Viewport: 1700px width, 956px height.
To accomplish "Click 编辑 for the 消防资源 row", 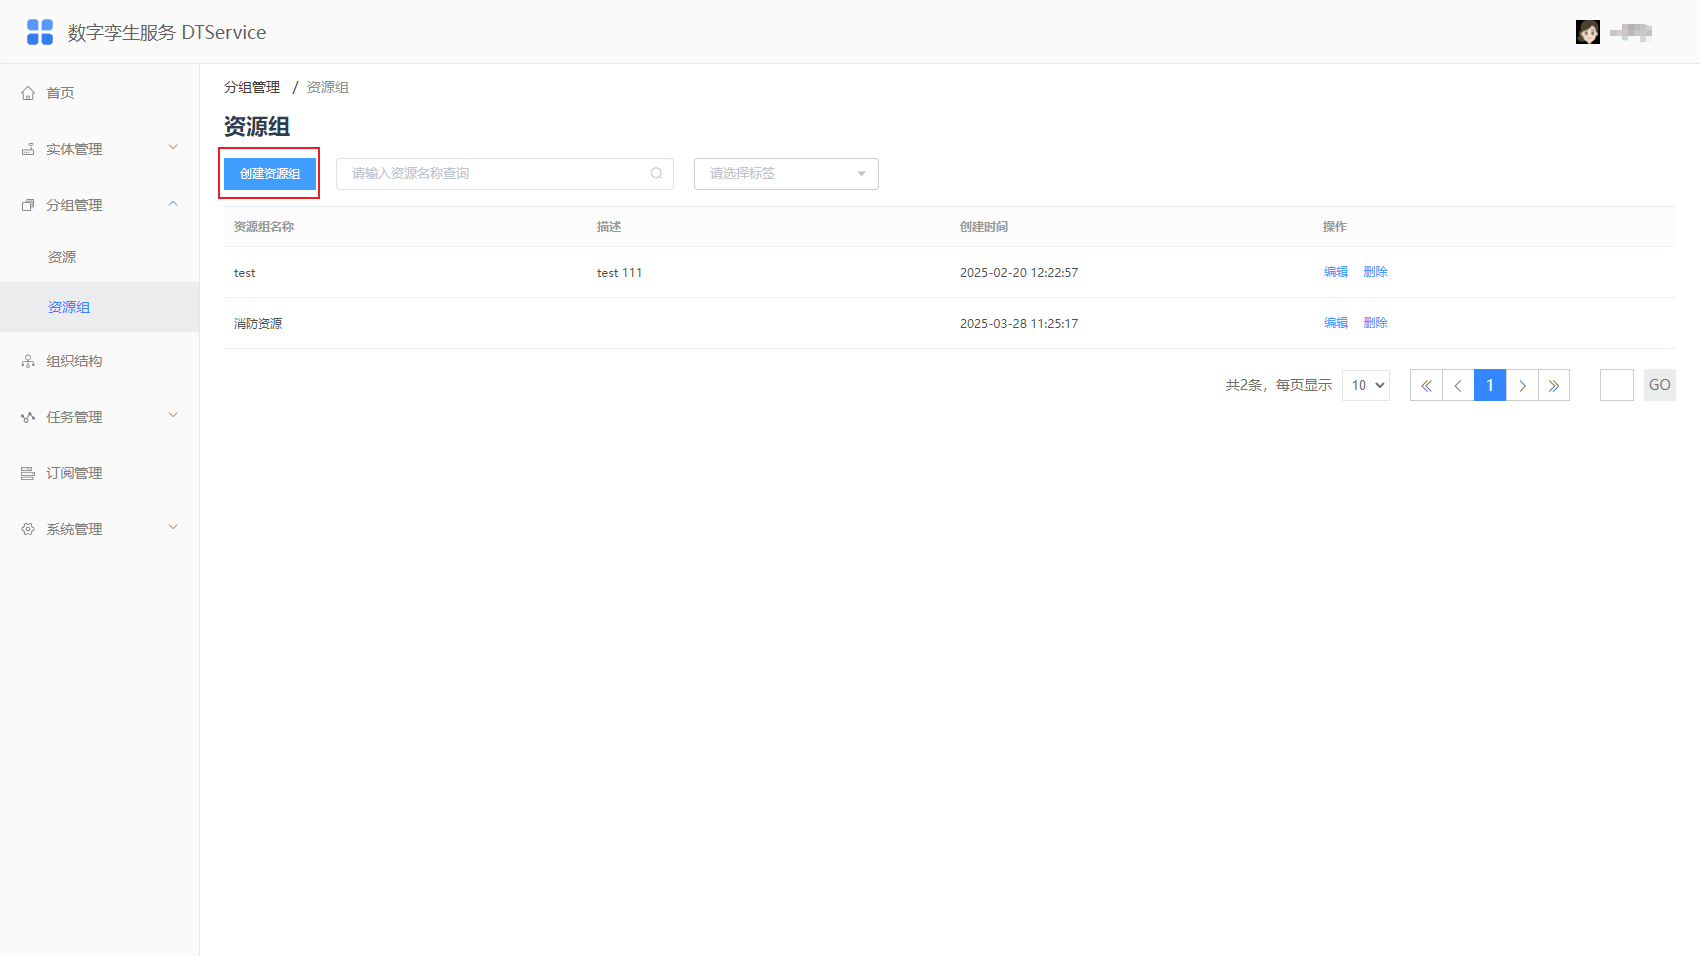I will 1336,323.
